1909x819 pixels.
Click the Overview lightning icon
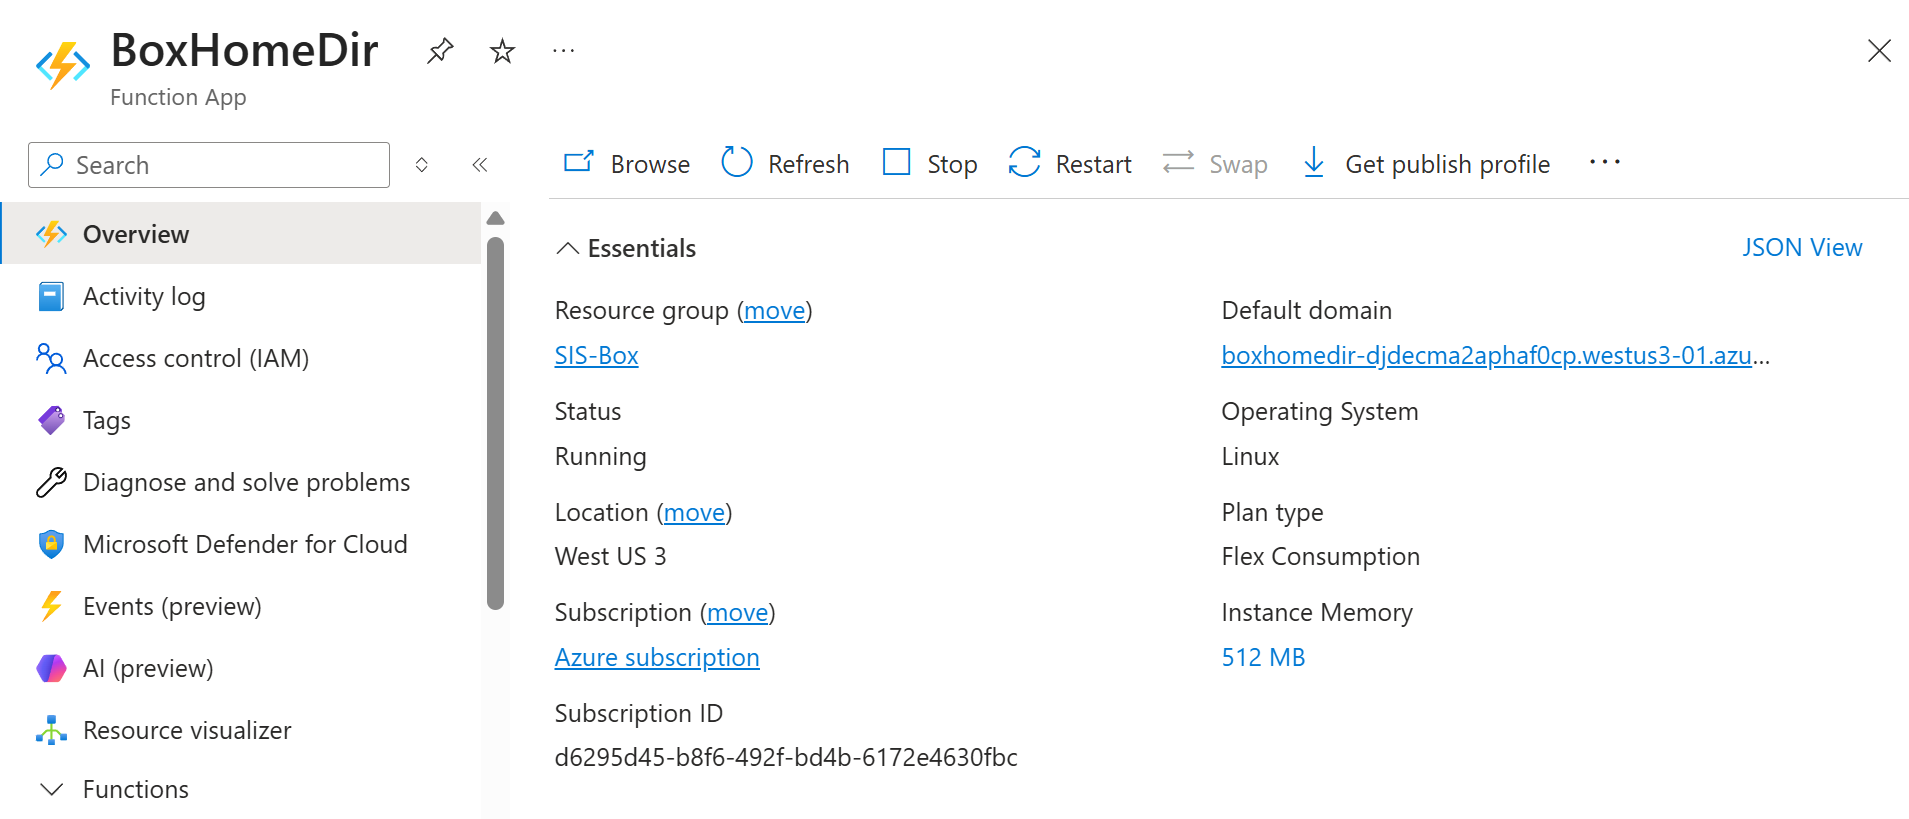52,234
